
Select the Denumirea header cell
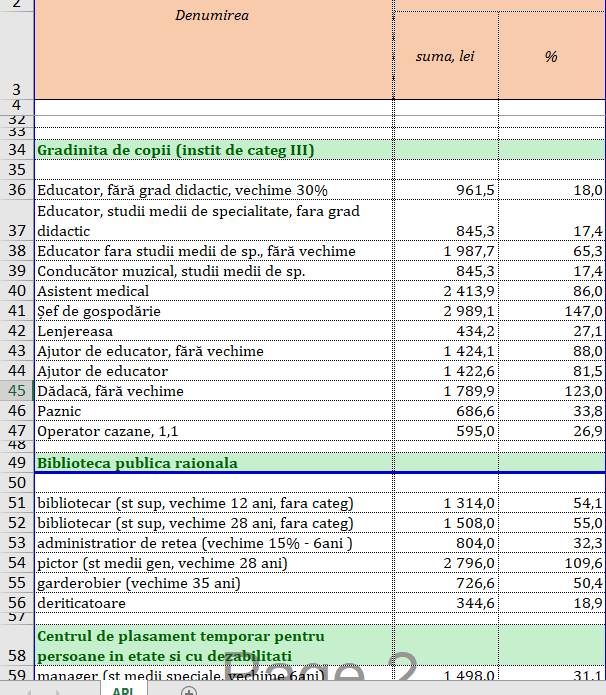point(213,50)
